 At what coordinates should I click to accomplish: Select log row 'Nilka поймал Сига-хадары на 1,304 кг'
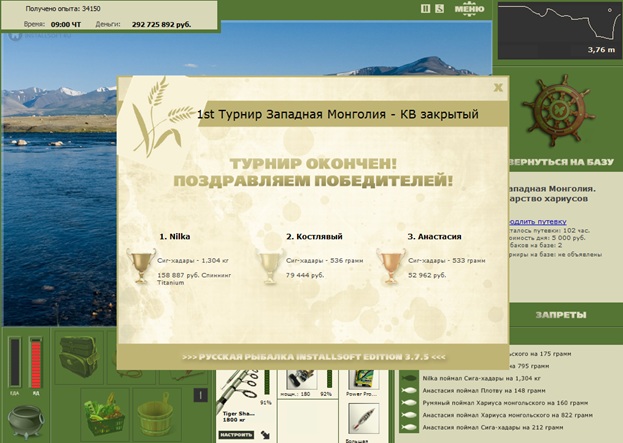coord(482,378)
